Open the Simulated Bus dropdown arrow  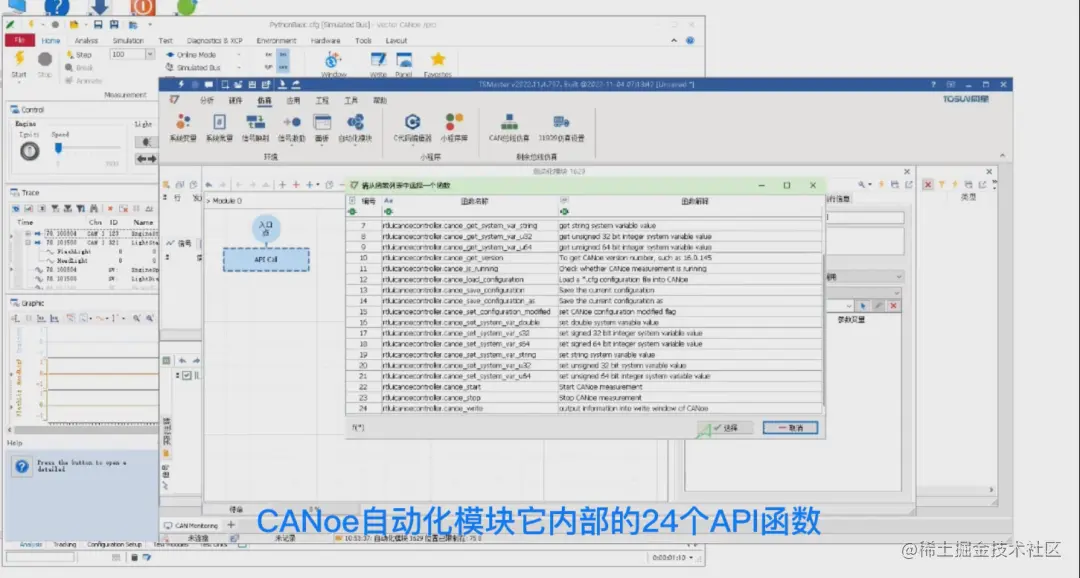coord(239,68)
